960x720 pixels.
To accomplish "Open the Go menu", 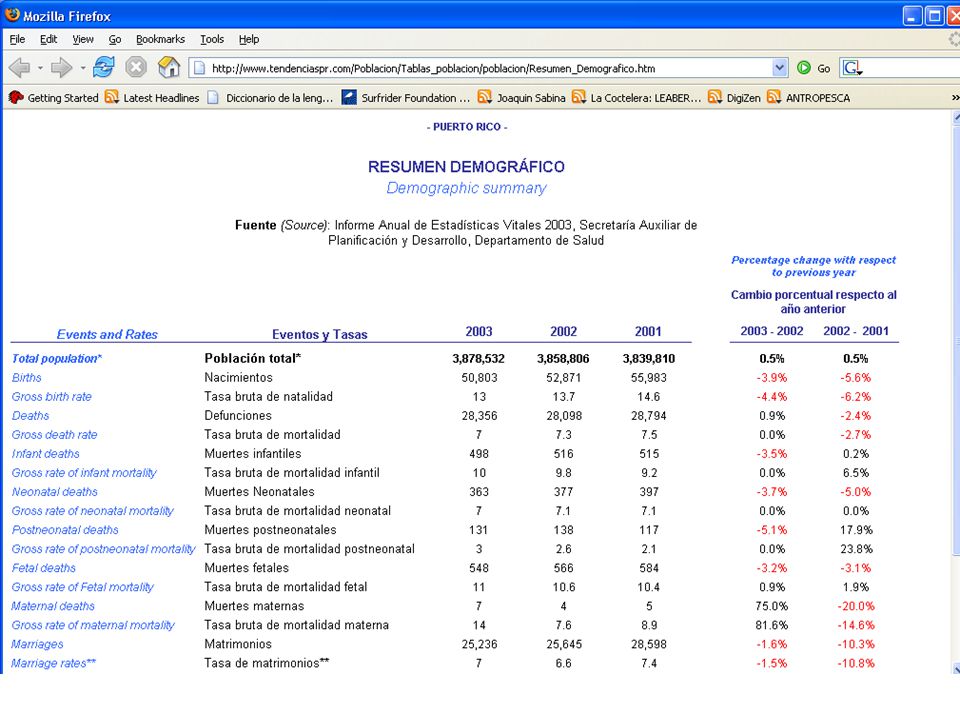I will (x=114, y=39).
